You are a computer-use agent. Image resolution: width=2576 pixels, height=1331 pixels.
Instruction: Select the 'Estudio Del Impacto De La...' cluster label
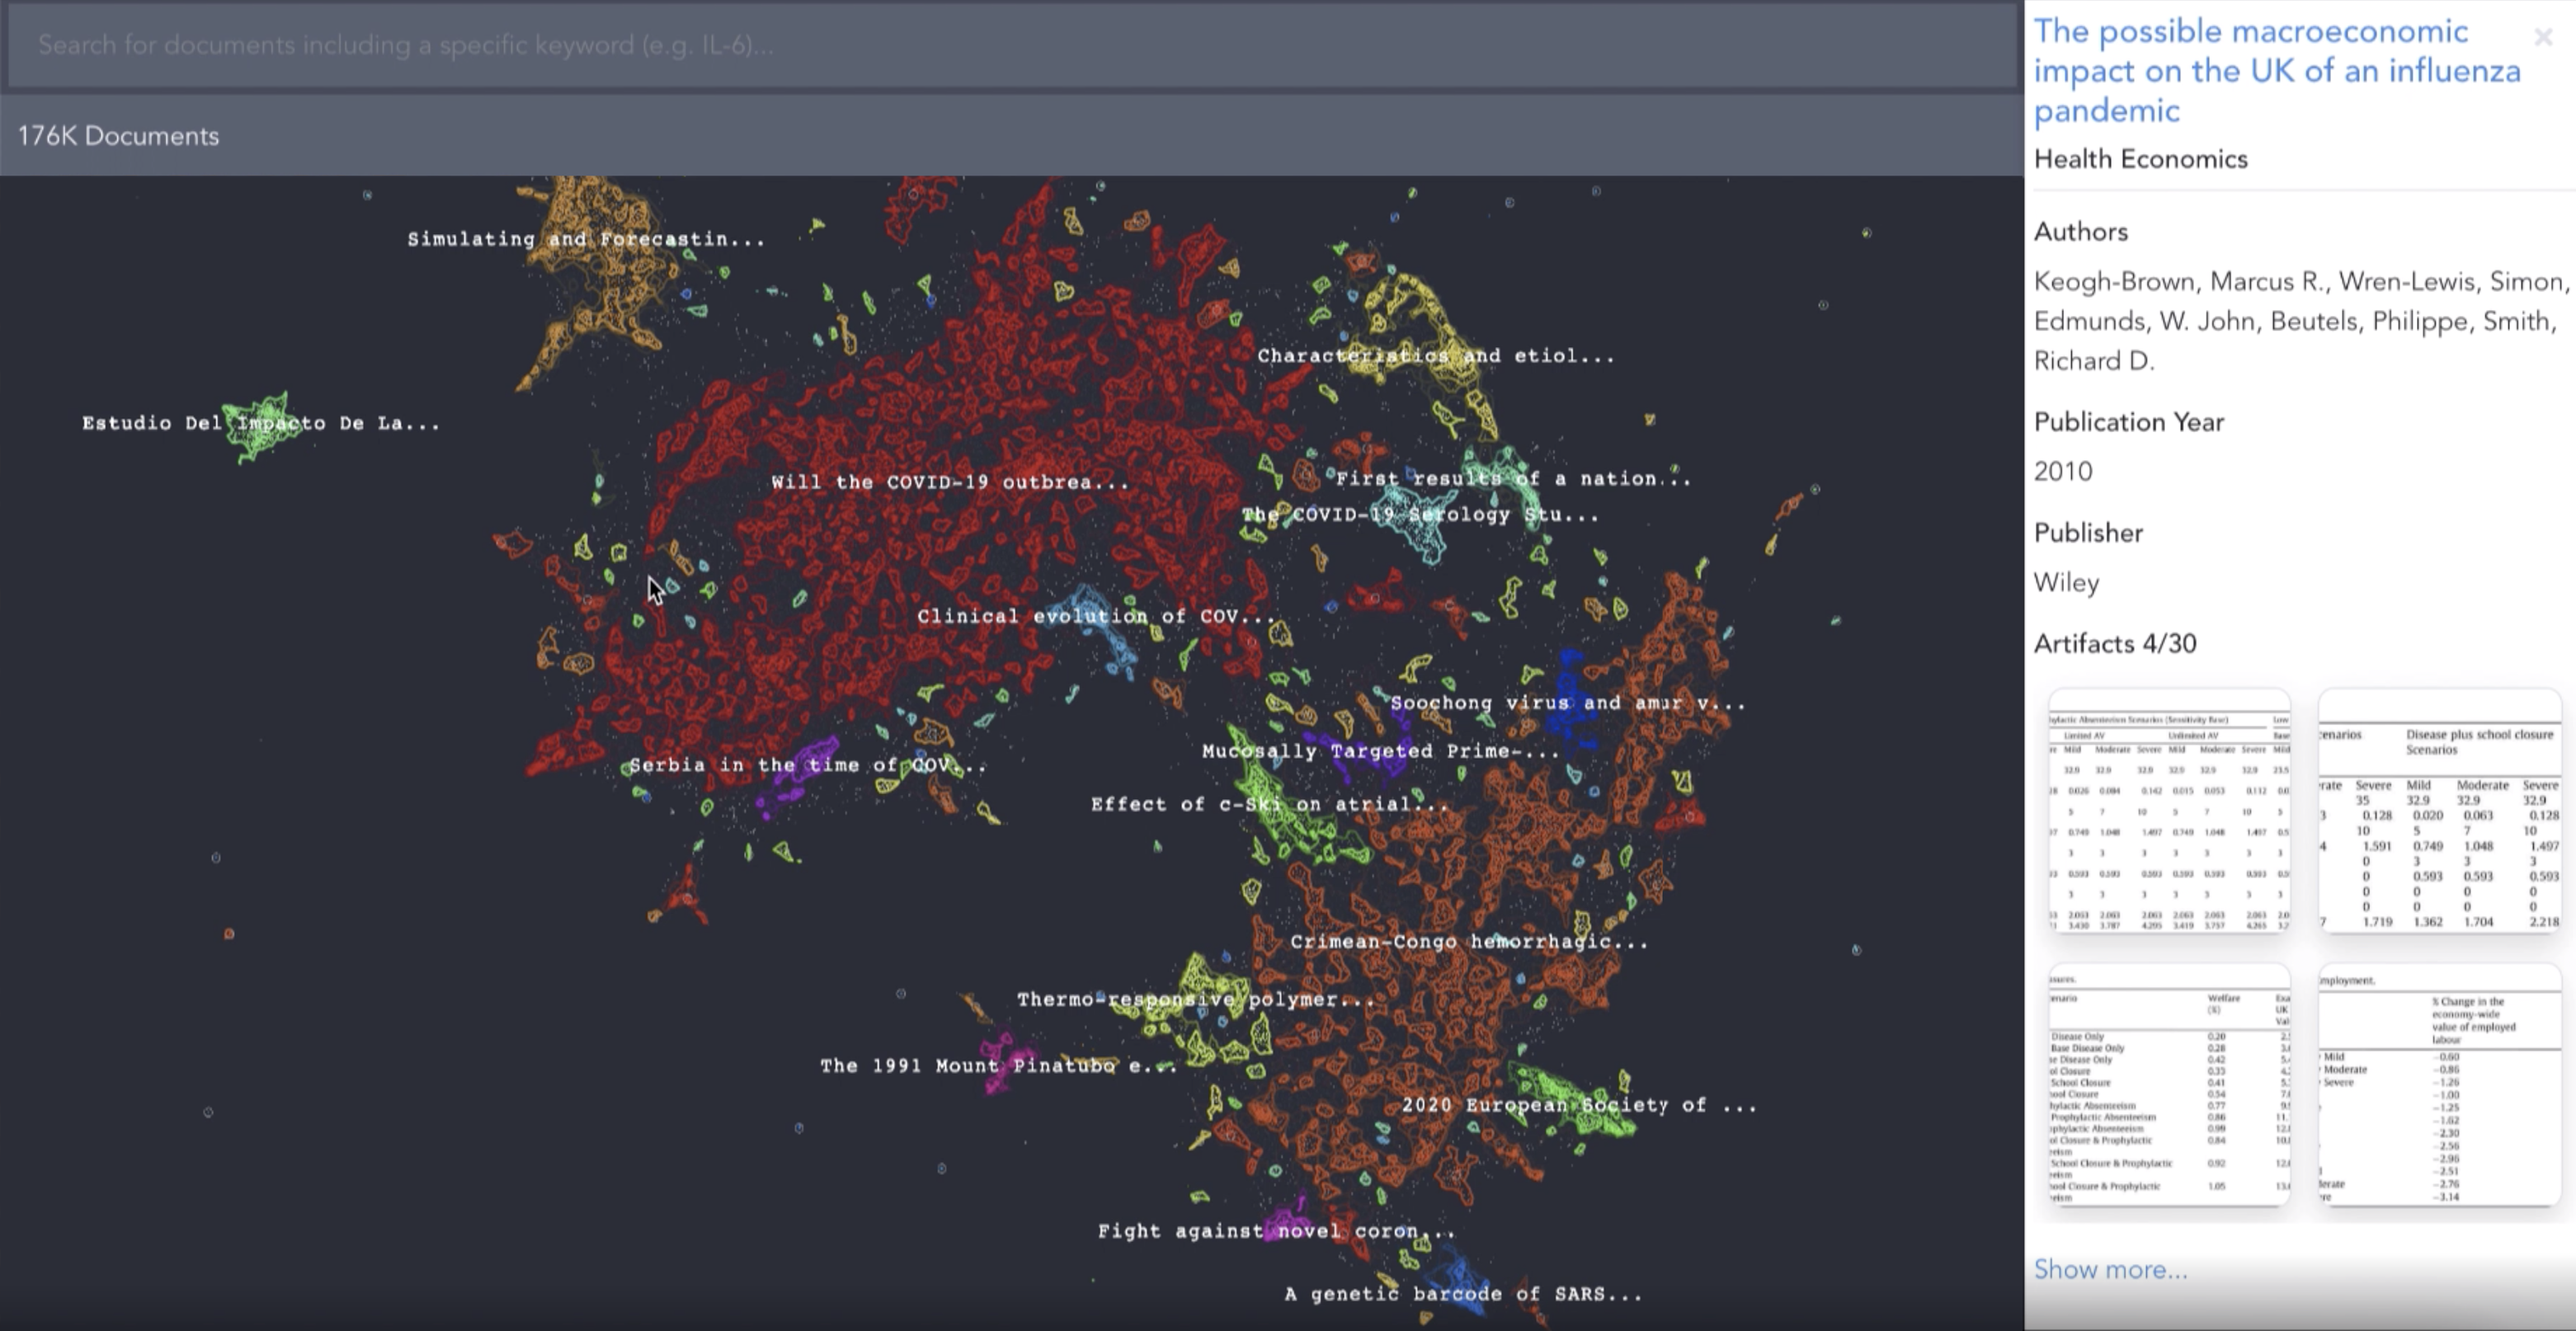pos(260,423)
